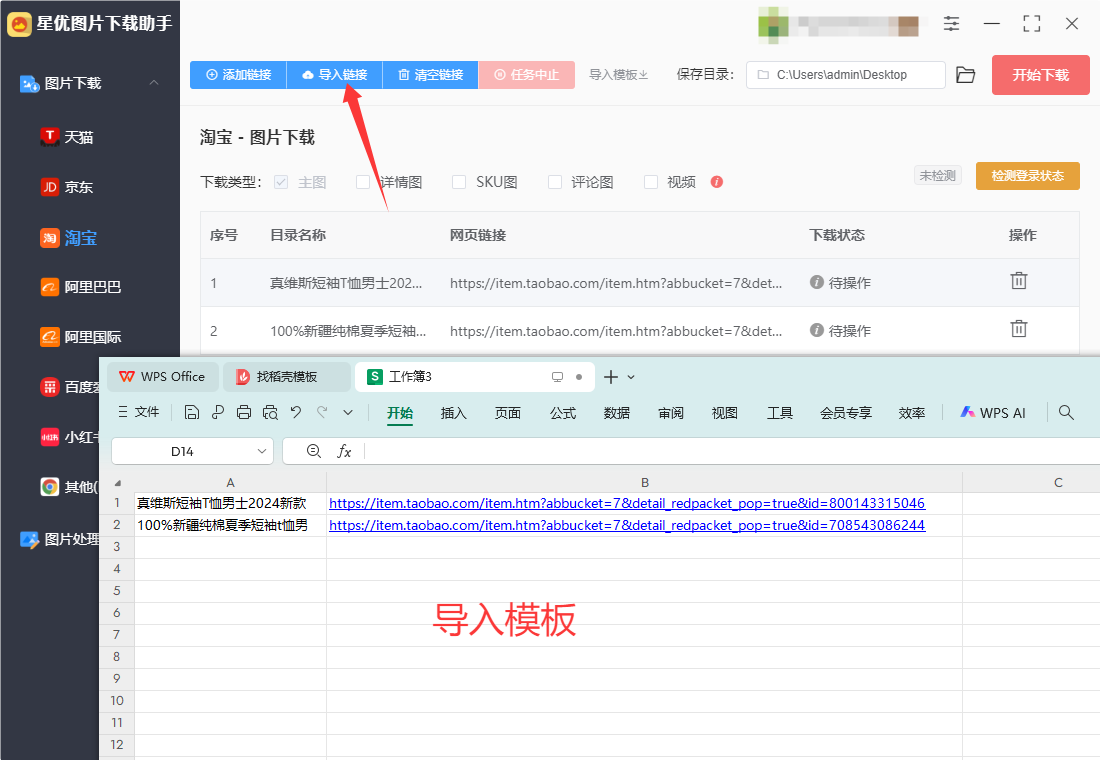Click the Xiaohongshu (小红书) sidebar icon
The height and width of the screenshot is (760, 1100).
coord(50,437)
